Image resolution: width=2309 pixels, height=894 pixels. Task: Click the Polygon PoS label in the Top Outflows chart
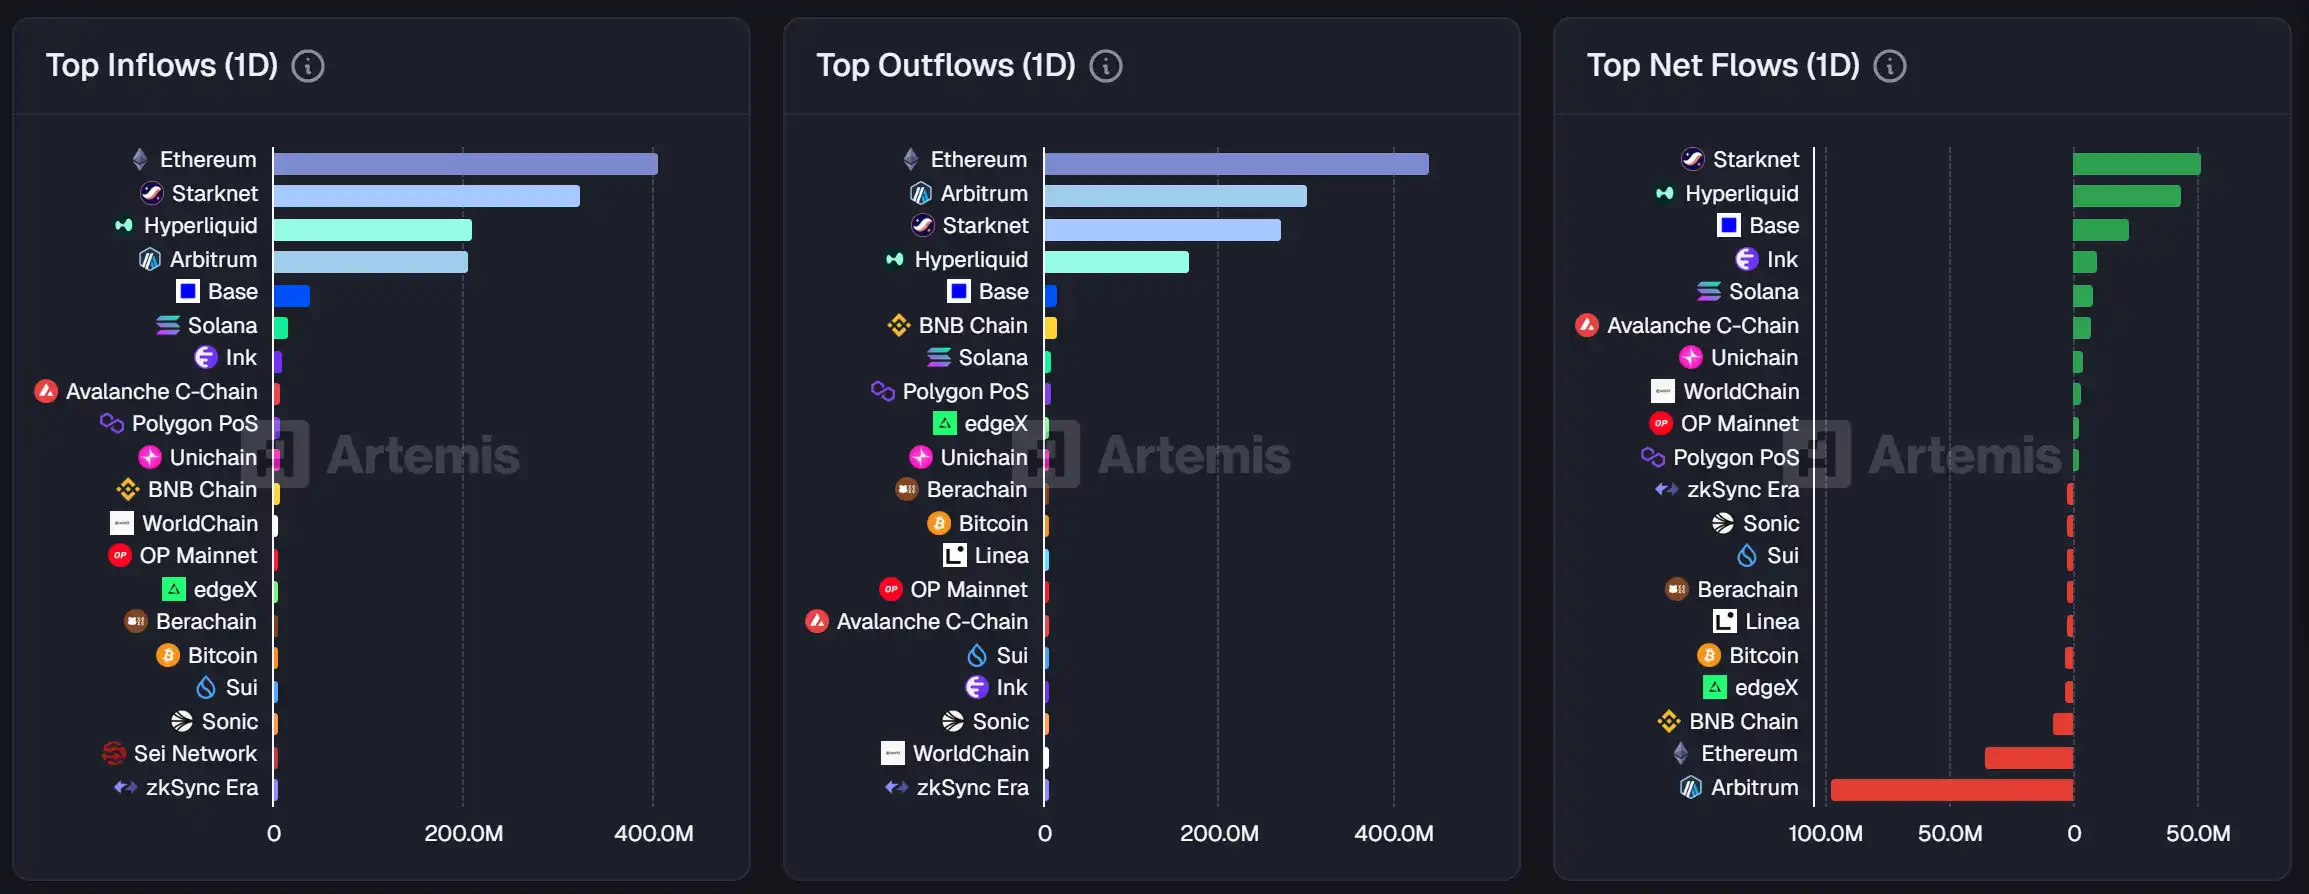click(x=965, y=391)
